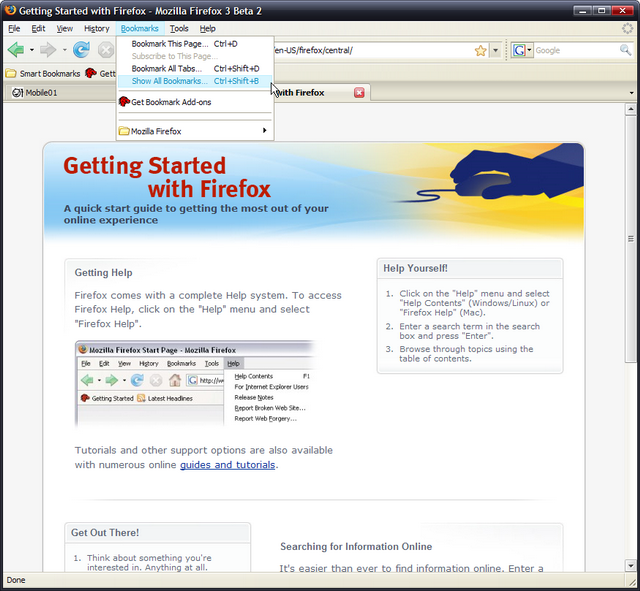Click the Help Yourself! box heading
This screenshot has height=591, width=640.
[415, 268]
